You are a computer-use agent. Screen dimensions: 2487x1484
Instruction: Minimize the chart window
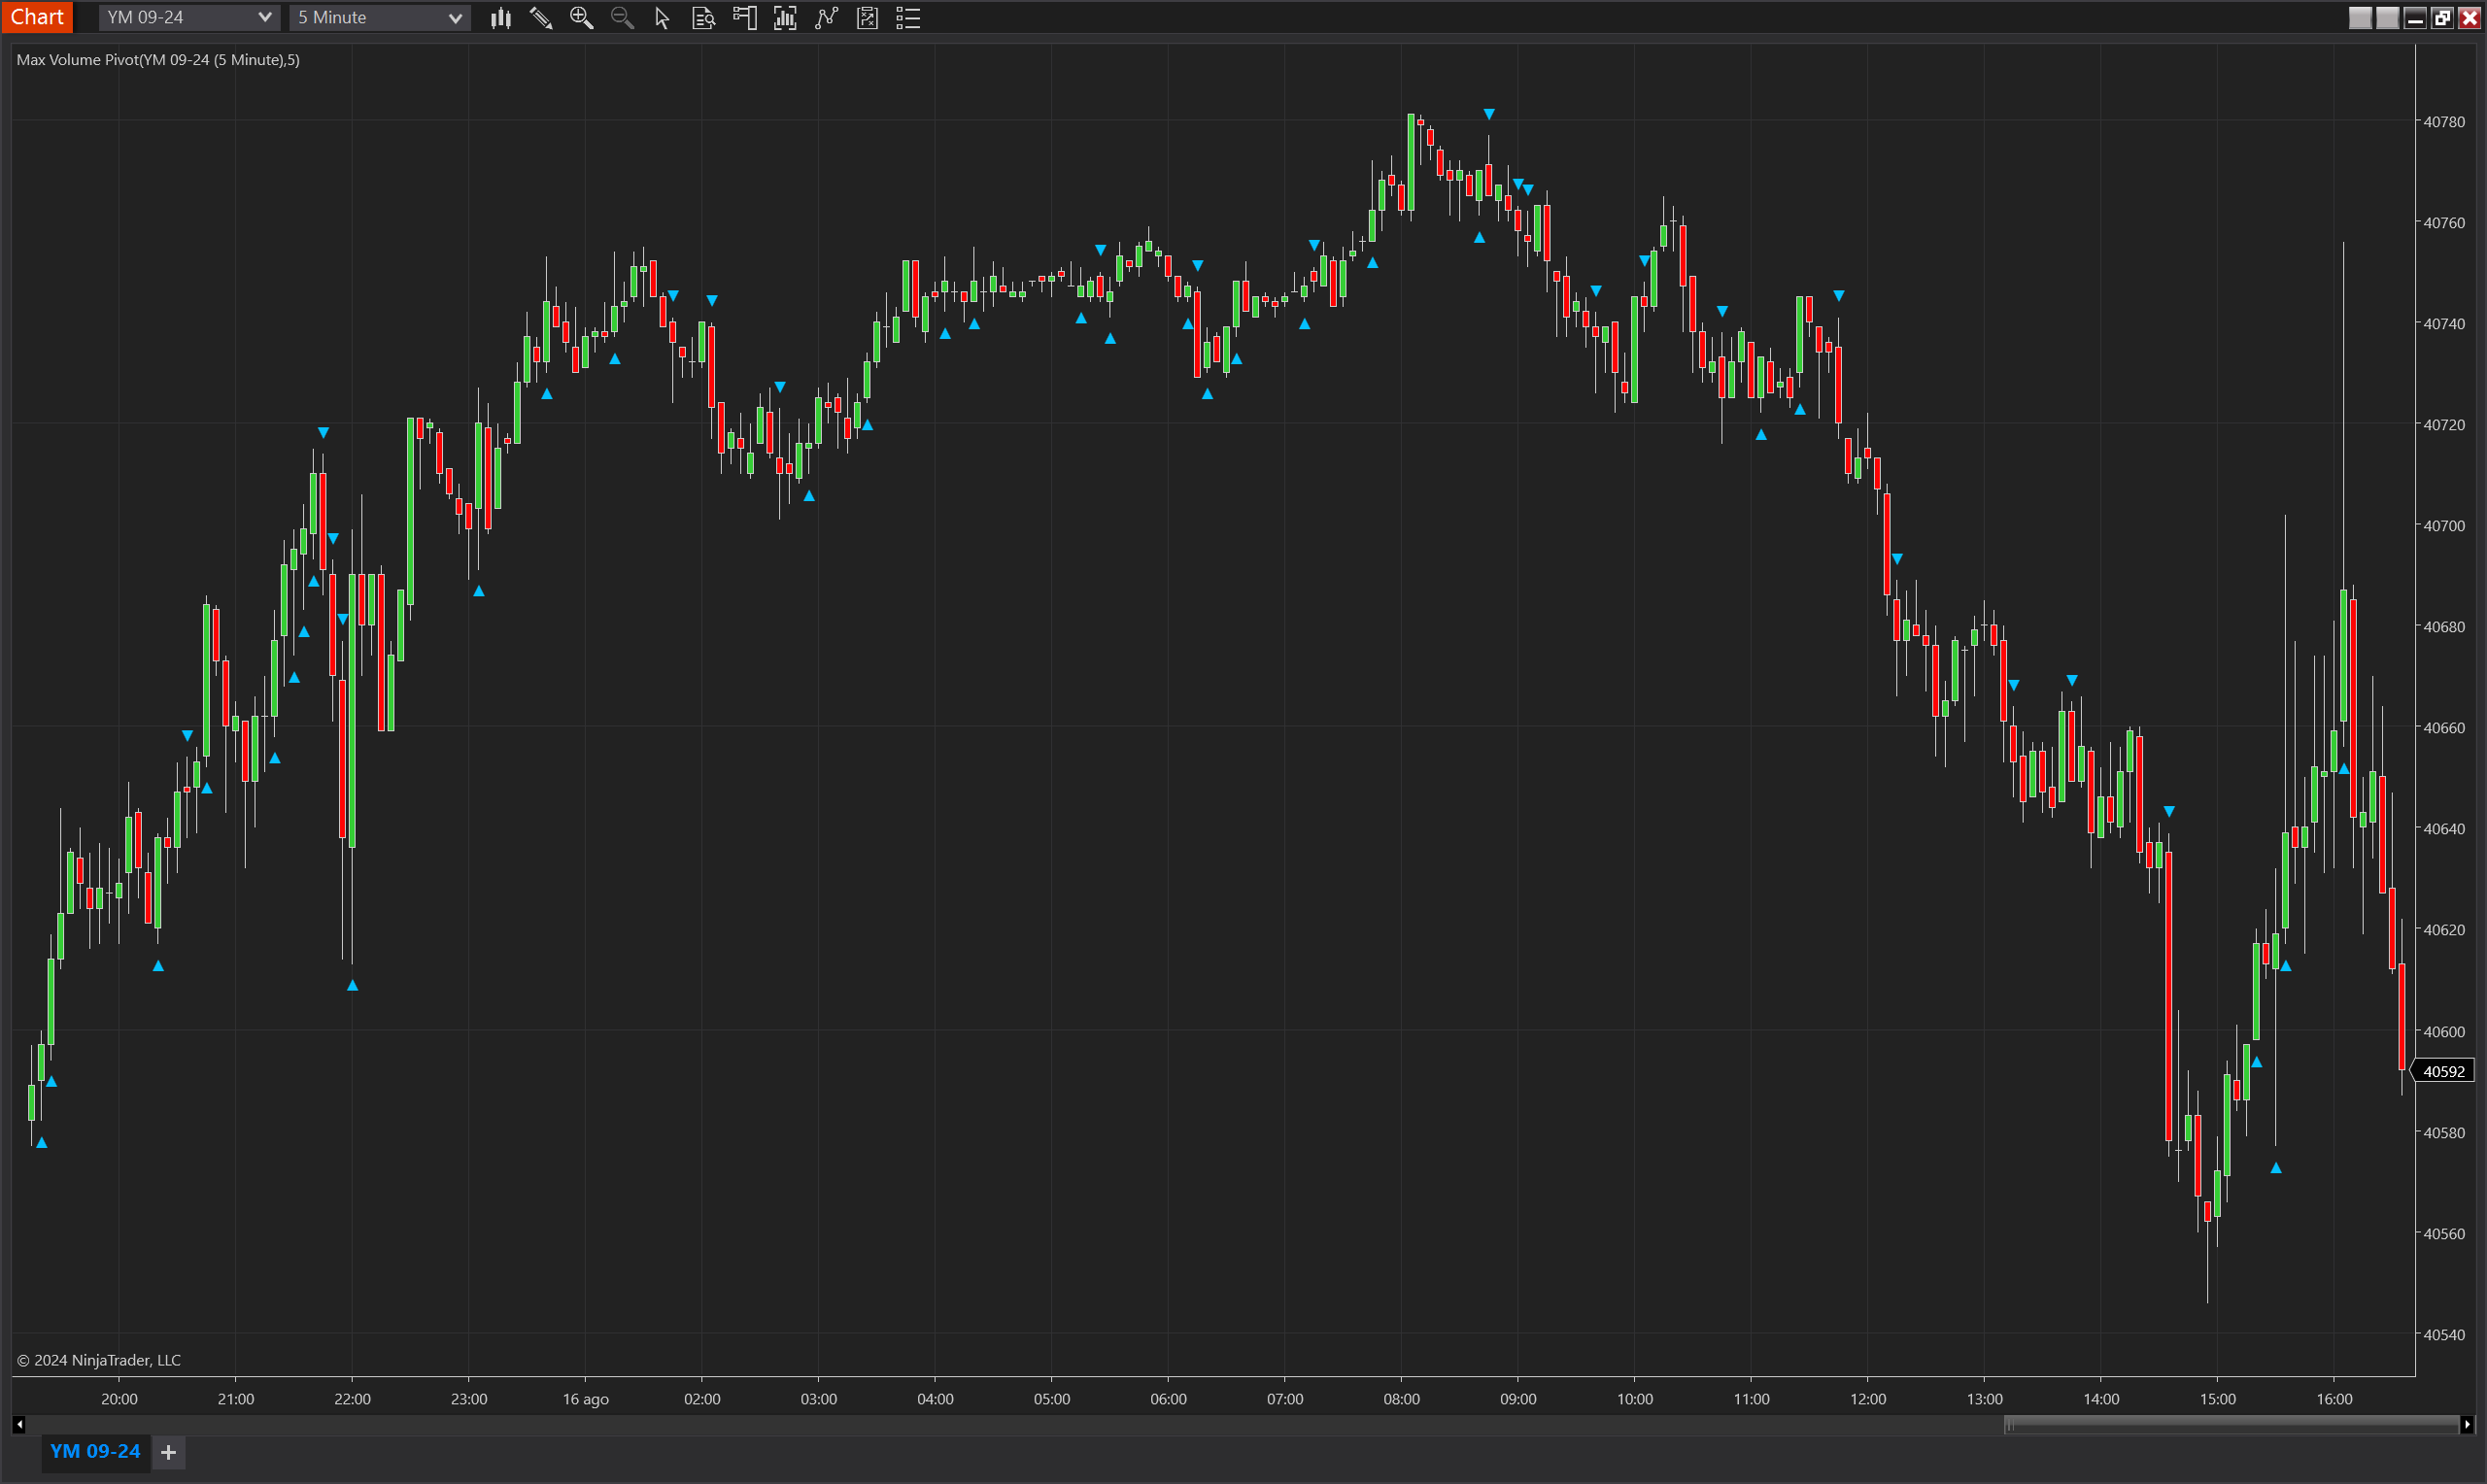pyautogui.click(x=2415, y=17)
